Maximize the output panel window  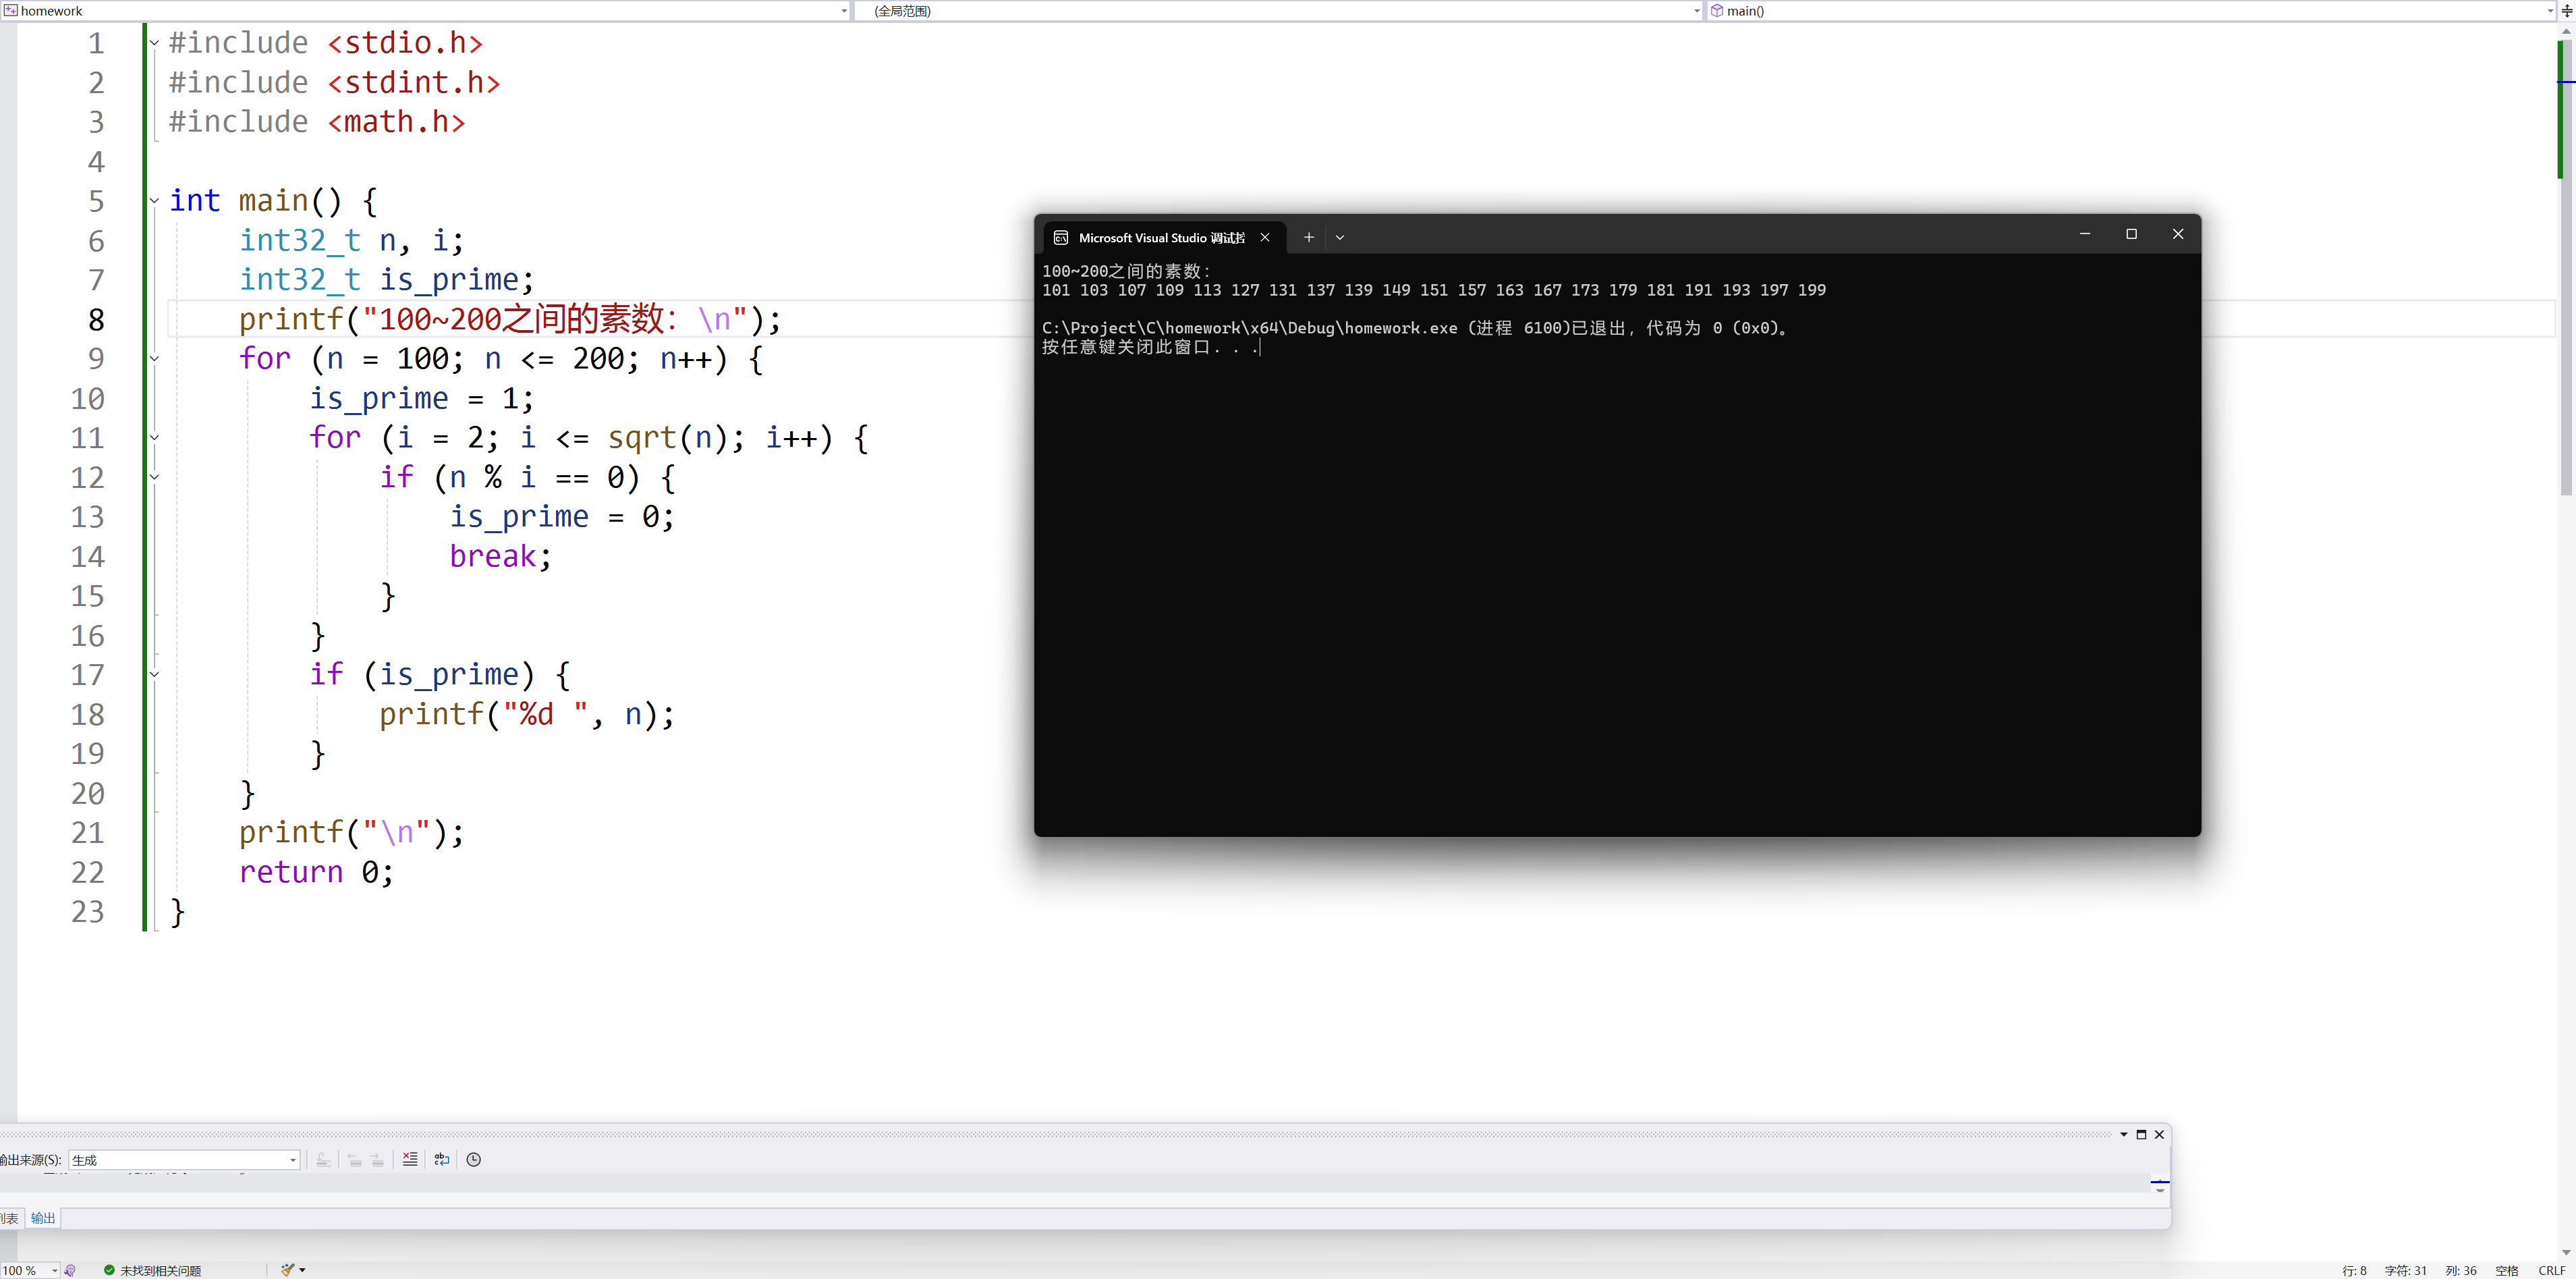(2141, 1134)
